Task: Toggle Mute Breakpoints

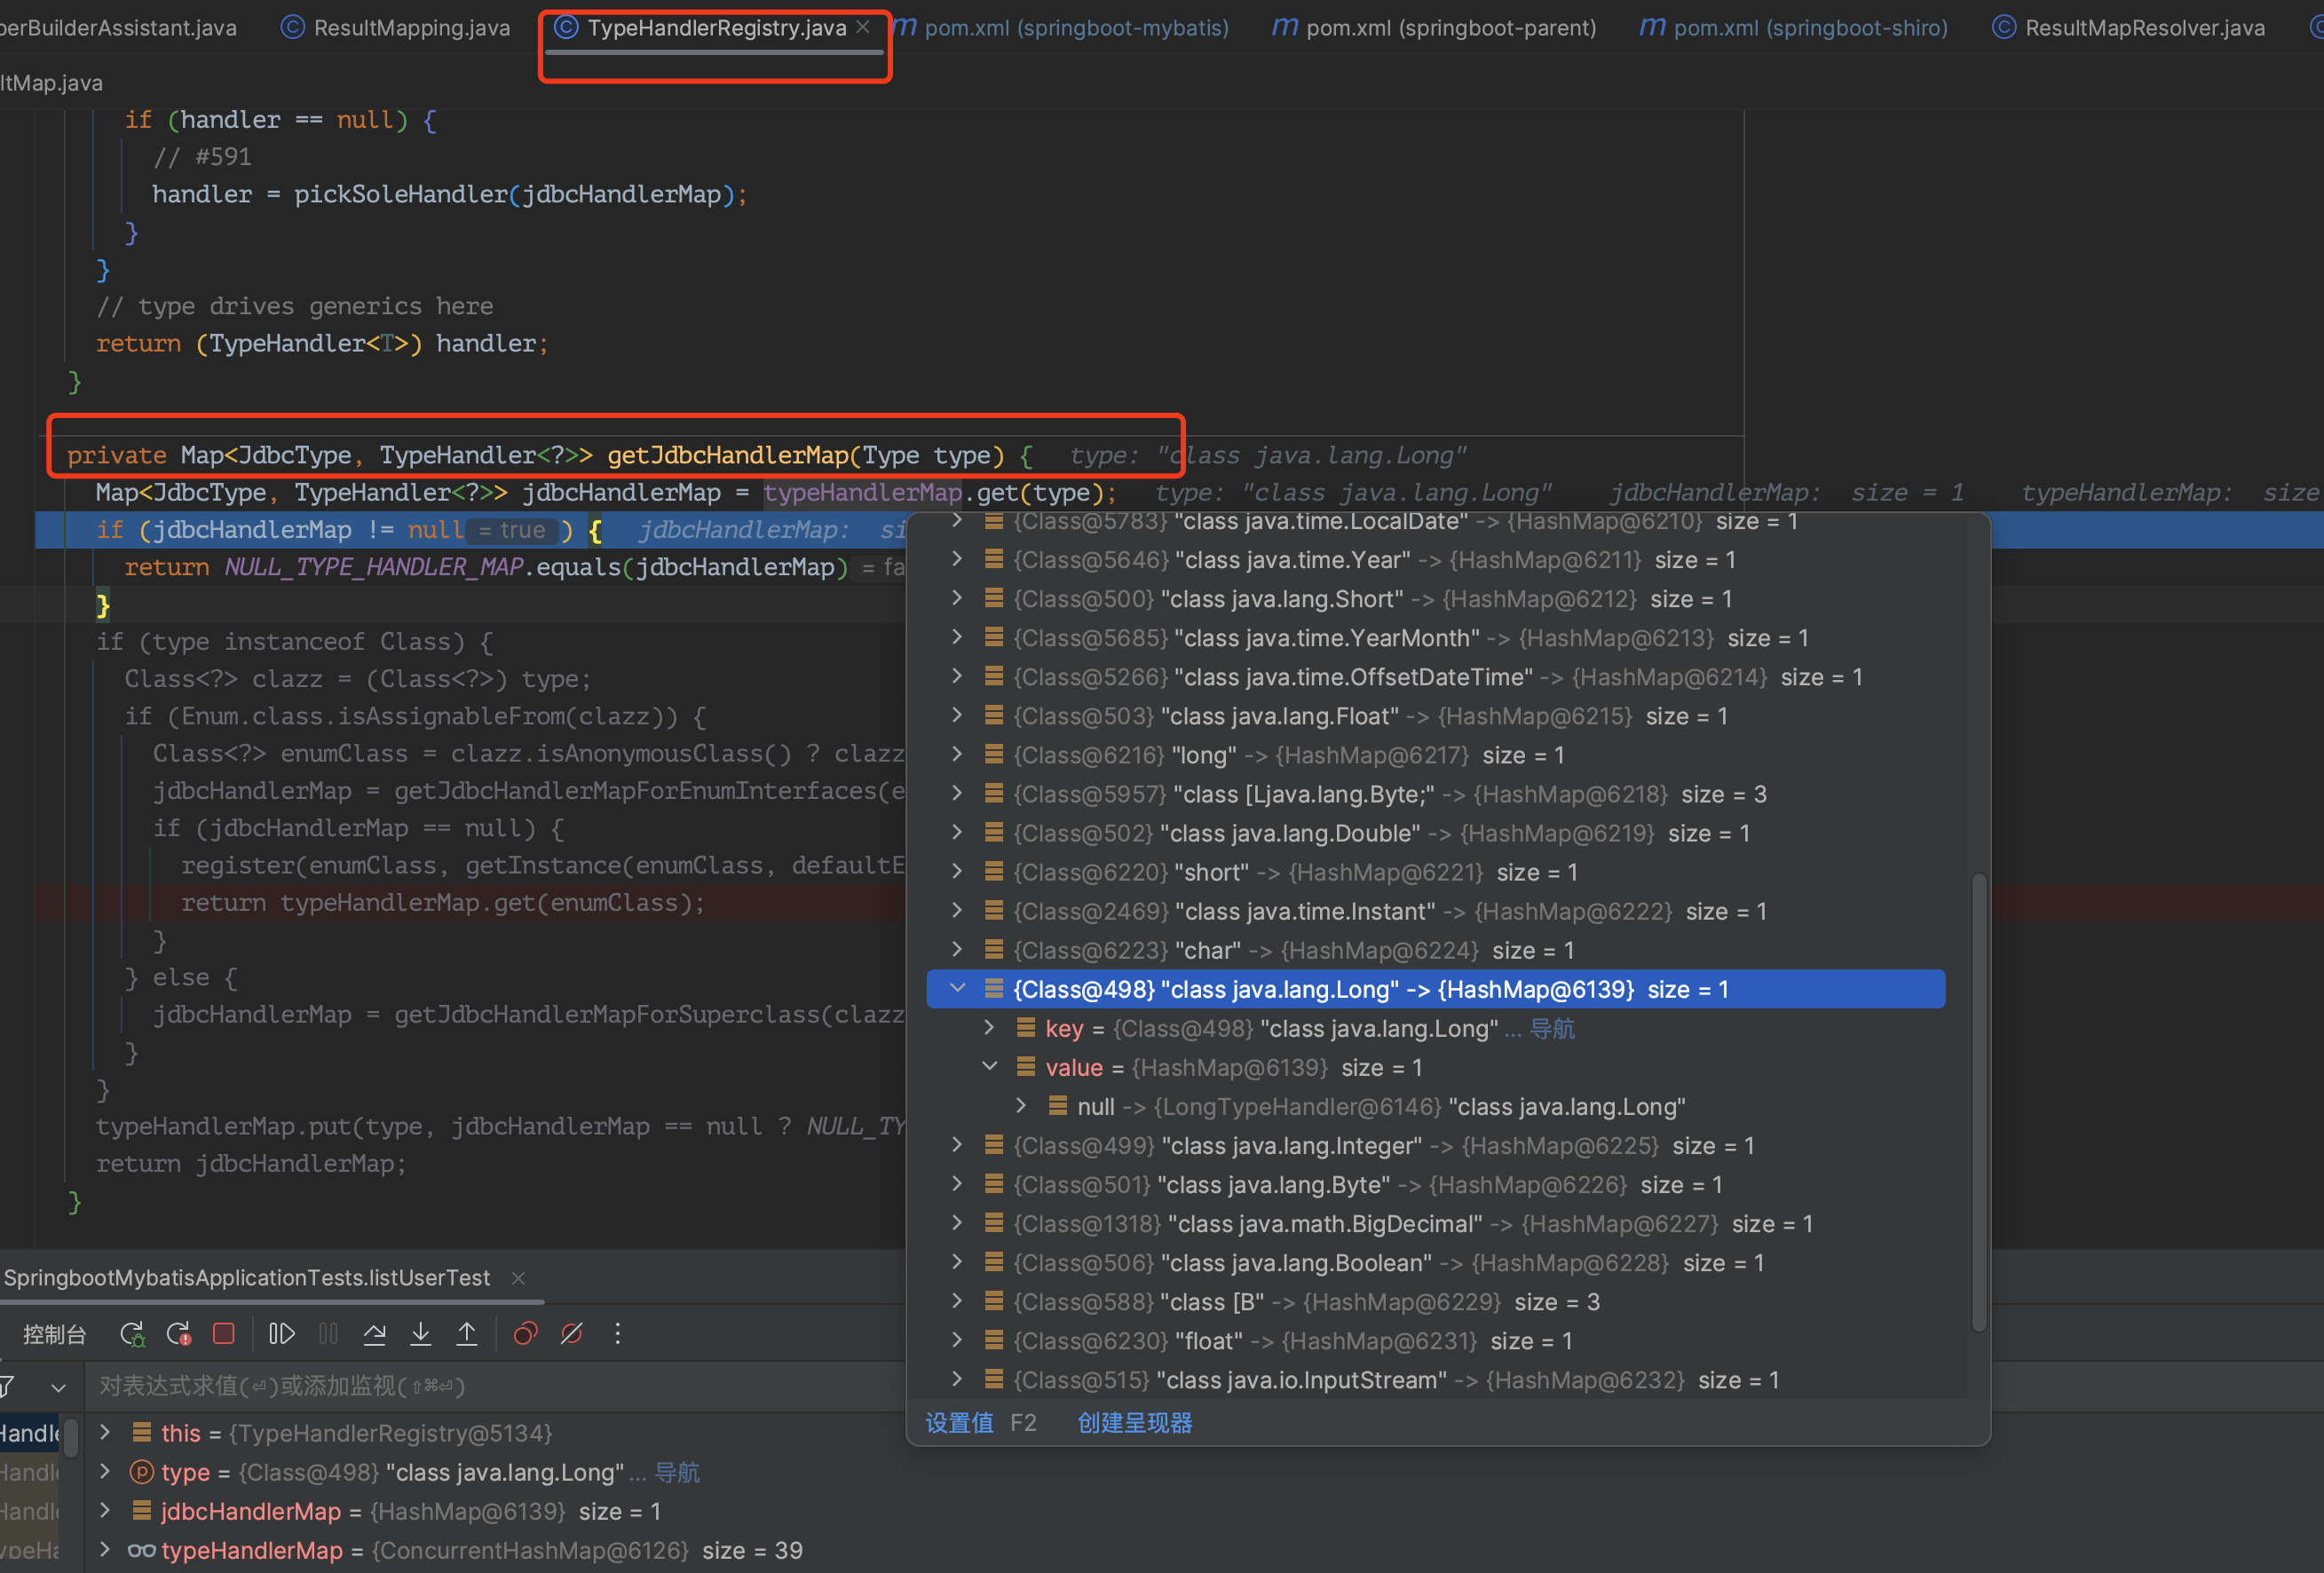Action: tap(572, 1334)
